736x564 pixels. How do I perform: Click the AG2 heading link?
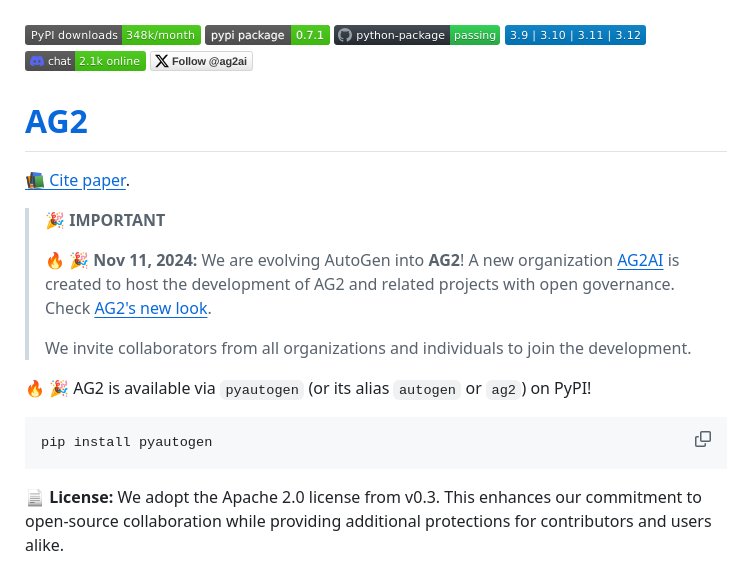click(56, 122)
